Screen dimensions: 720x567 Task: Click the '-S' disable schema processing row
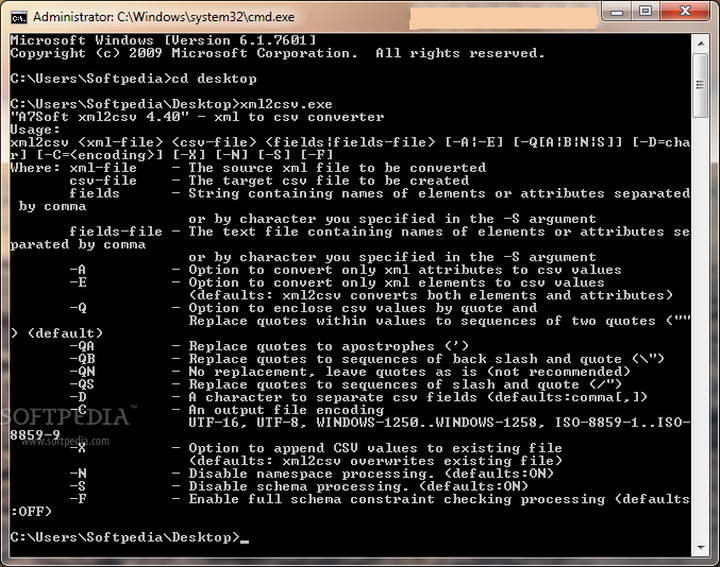pos(298,487)
